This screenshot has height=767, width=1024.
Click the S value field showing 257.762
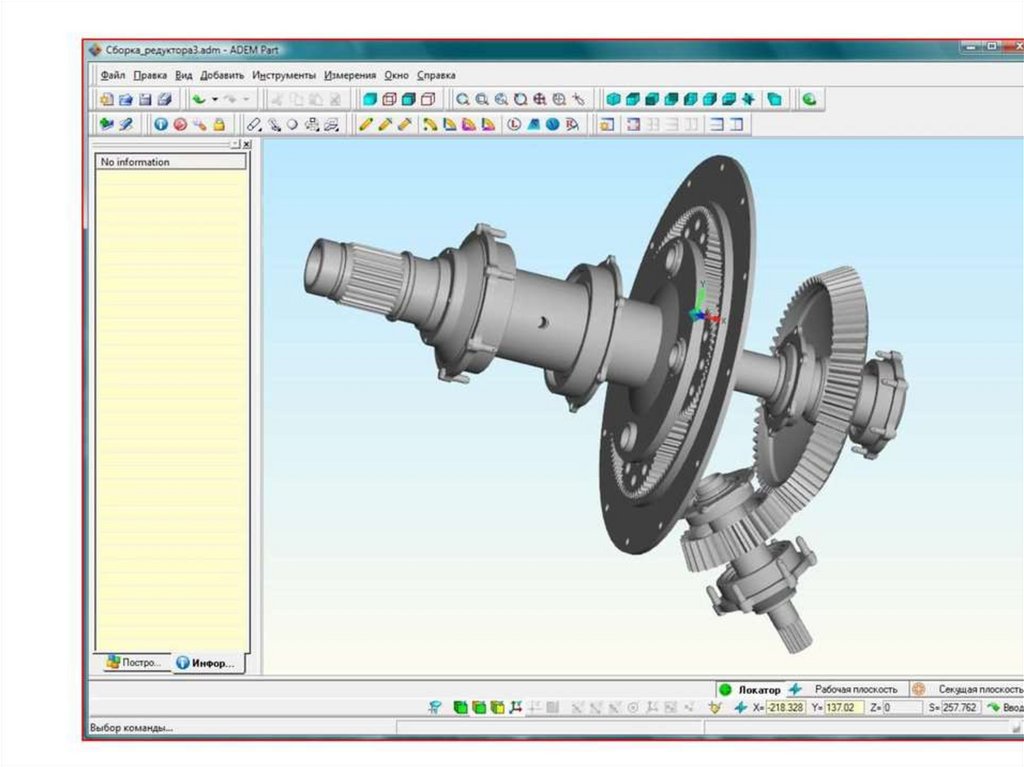pyautogui.click(x=959, y=707)
